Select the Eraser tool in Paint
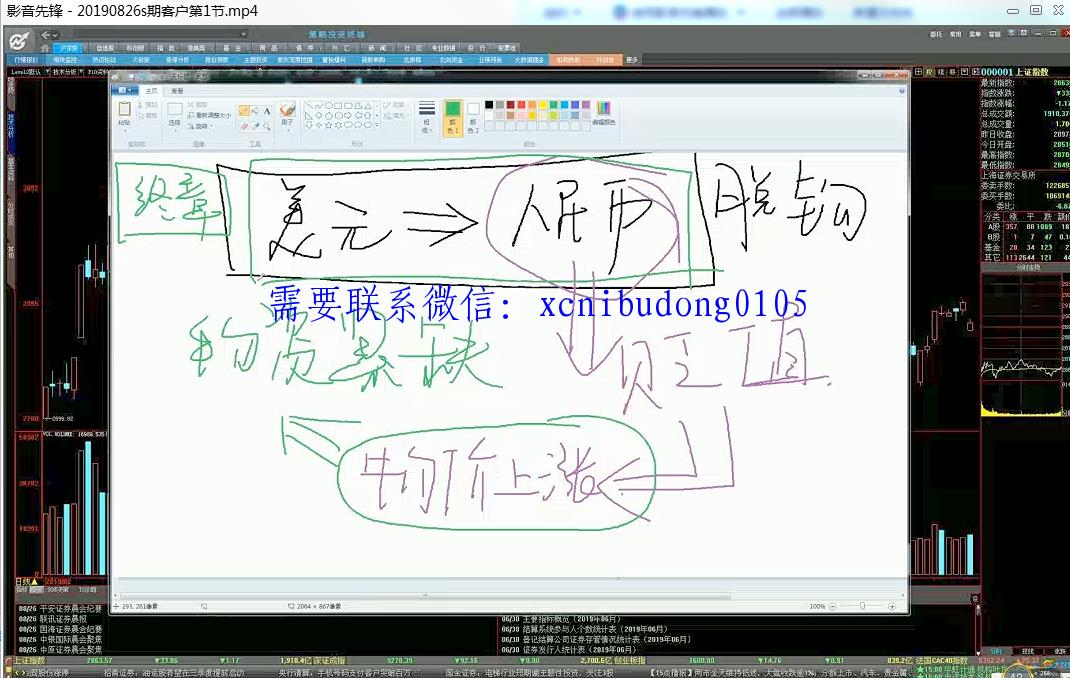1070x678 pixels. click(244, 126)
